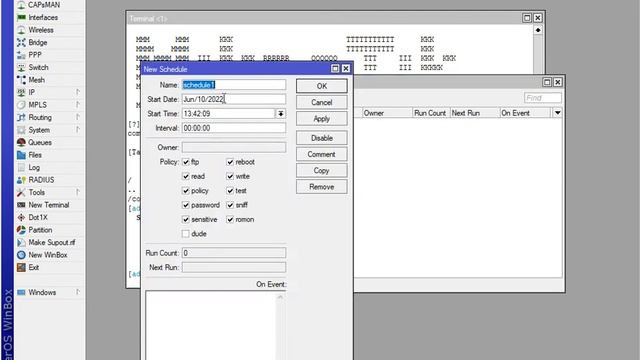640x360 pixels.
Task: Open the Wireless icon
Action: pyautogui.click(x=21, y=30)
